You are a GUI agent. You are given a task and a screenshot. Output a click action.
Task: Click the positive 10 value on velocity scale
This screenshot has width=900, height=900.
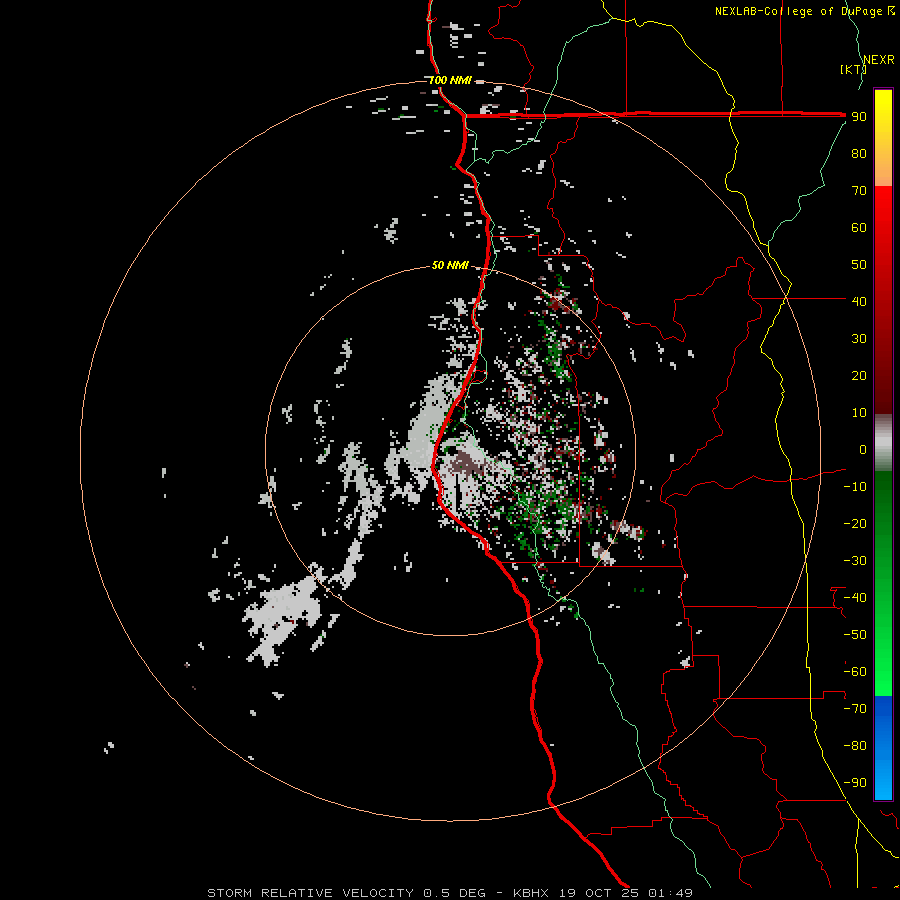coord(859,413)
